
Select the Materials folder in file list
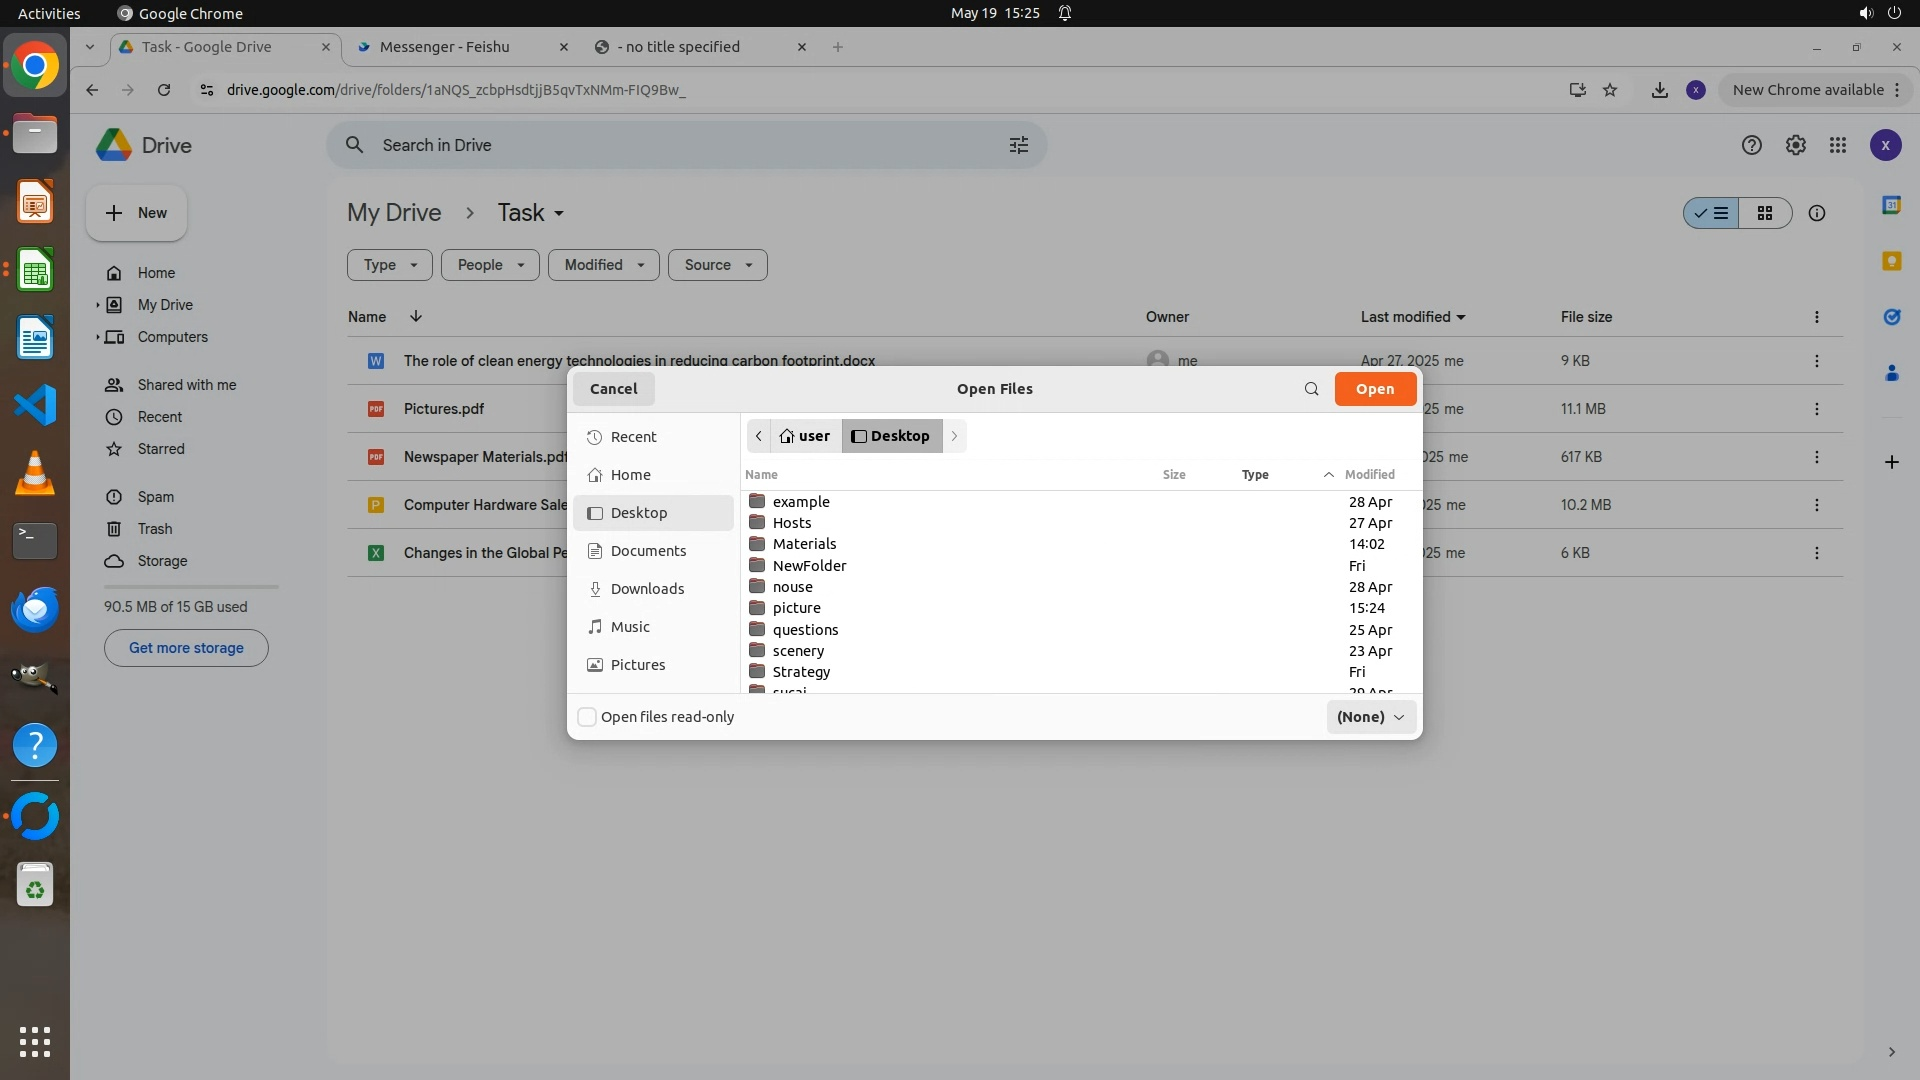(x=804, y=544)
